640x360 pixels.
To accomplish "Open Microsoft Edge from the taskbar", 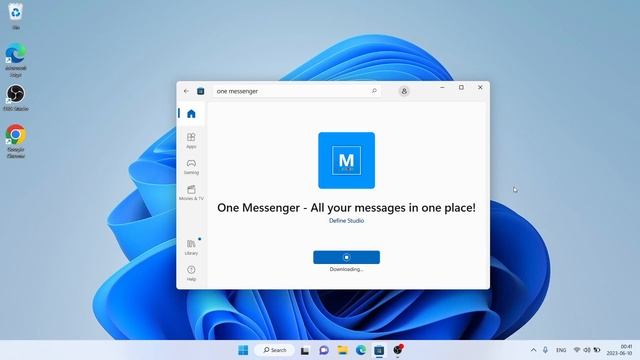I will tap(361, 350).
